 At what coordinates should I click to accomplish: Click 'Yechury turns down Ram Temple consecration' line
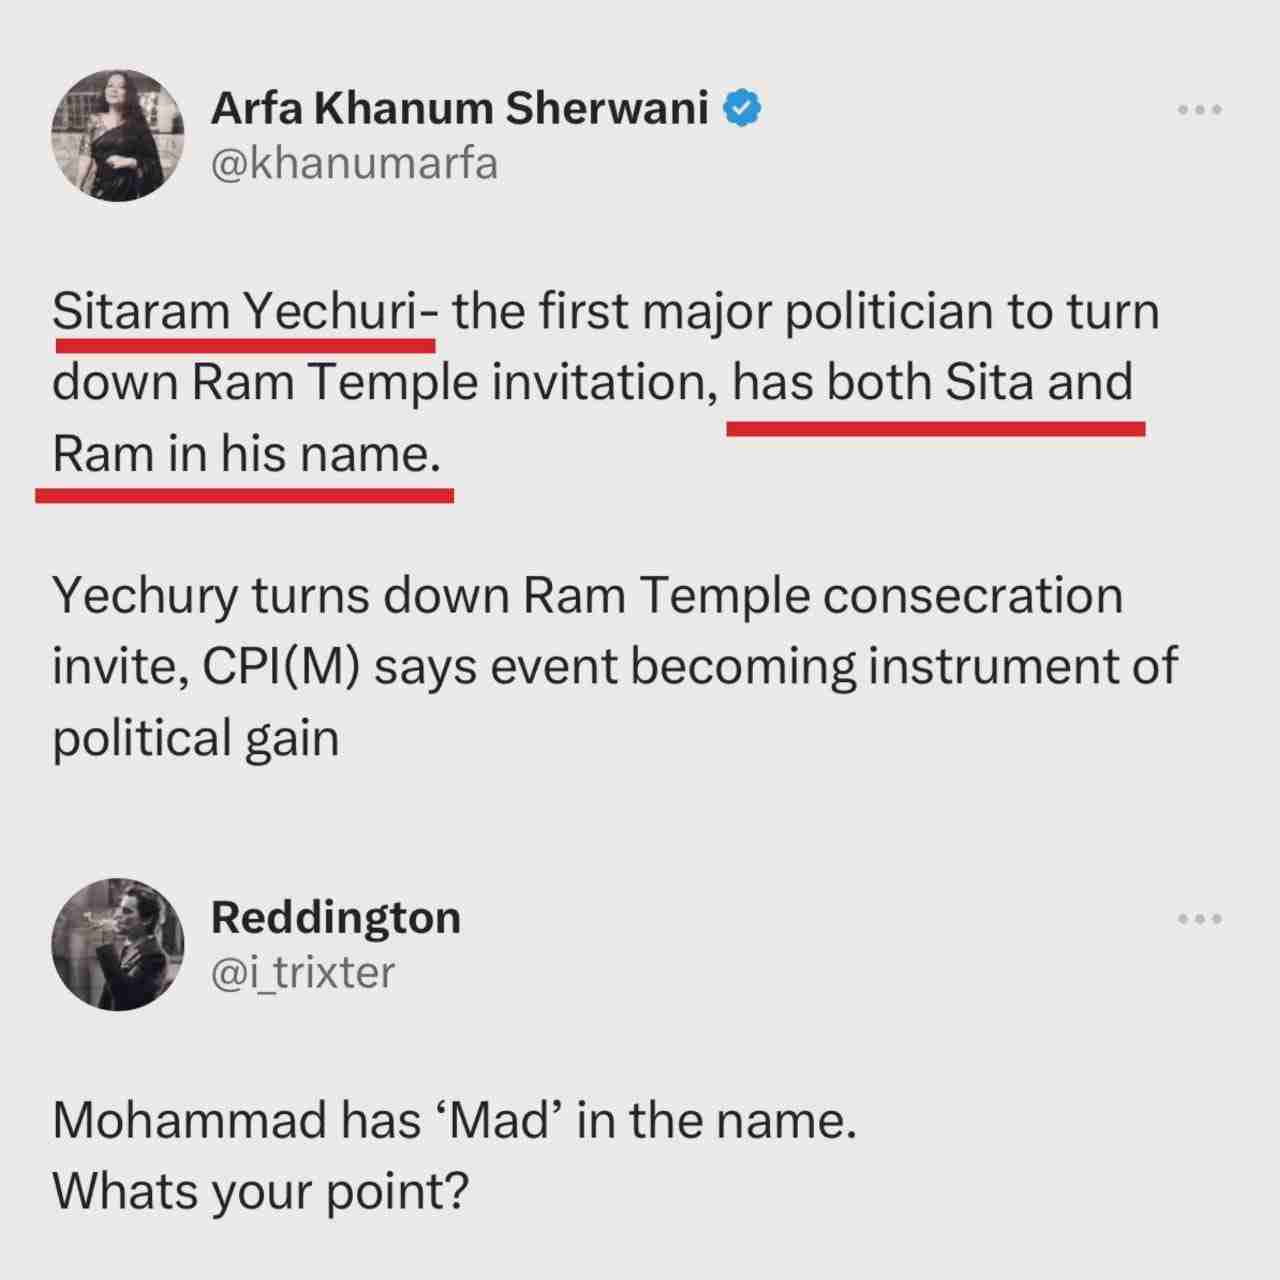pyautogui.click(x=587, y=596)
